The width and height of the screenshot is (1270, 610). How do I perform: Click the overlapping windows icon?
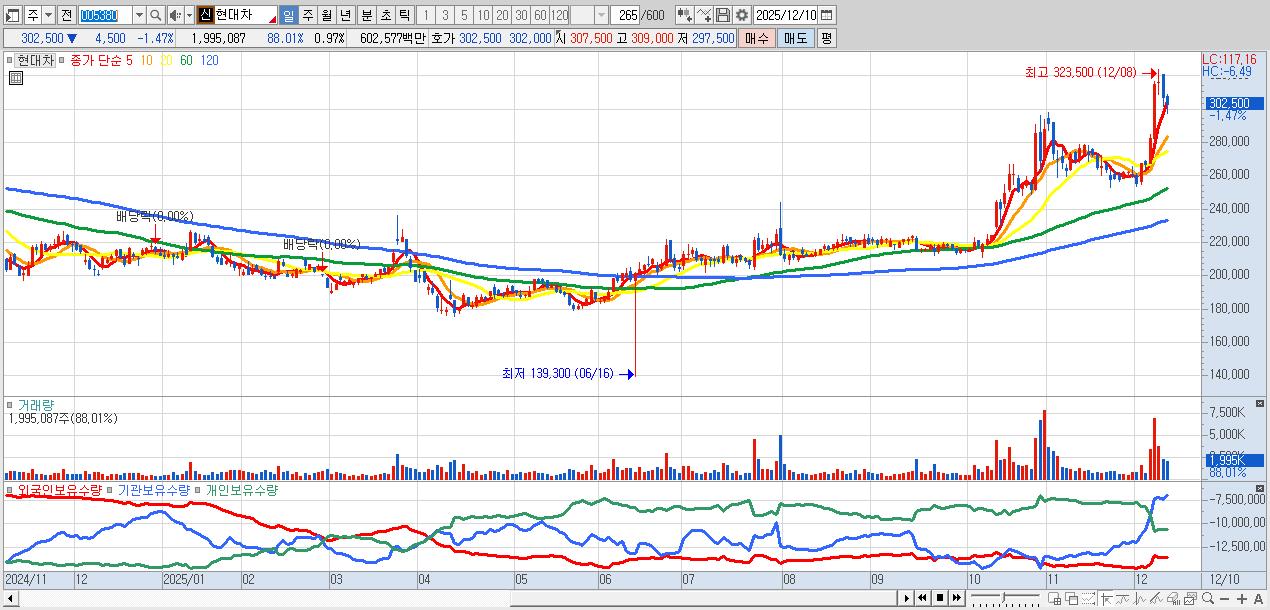click(x=1072, y=598)
